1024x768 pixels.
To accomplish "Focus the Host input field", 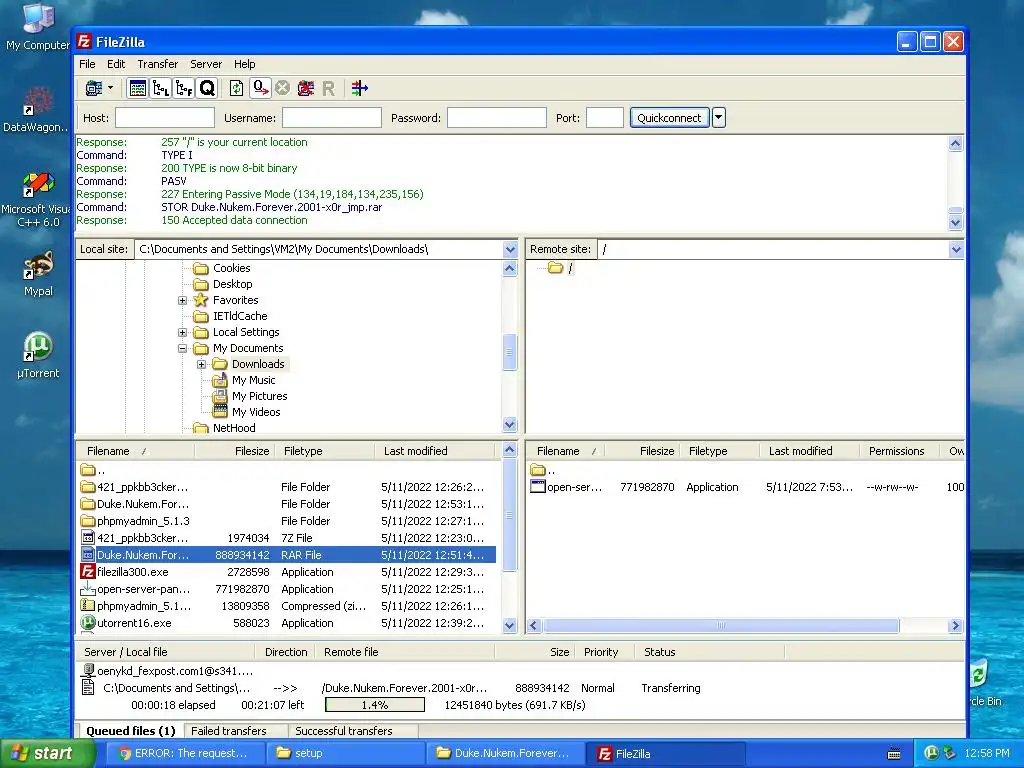I will pos(165,118).
